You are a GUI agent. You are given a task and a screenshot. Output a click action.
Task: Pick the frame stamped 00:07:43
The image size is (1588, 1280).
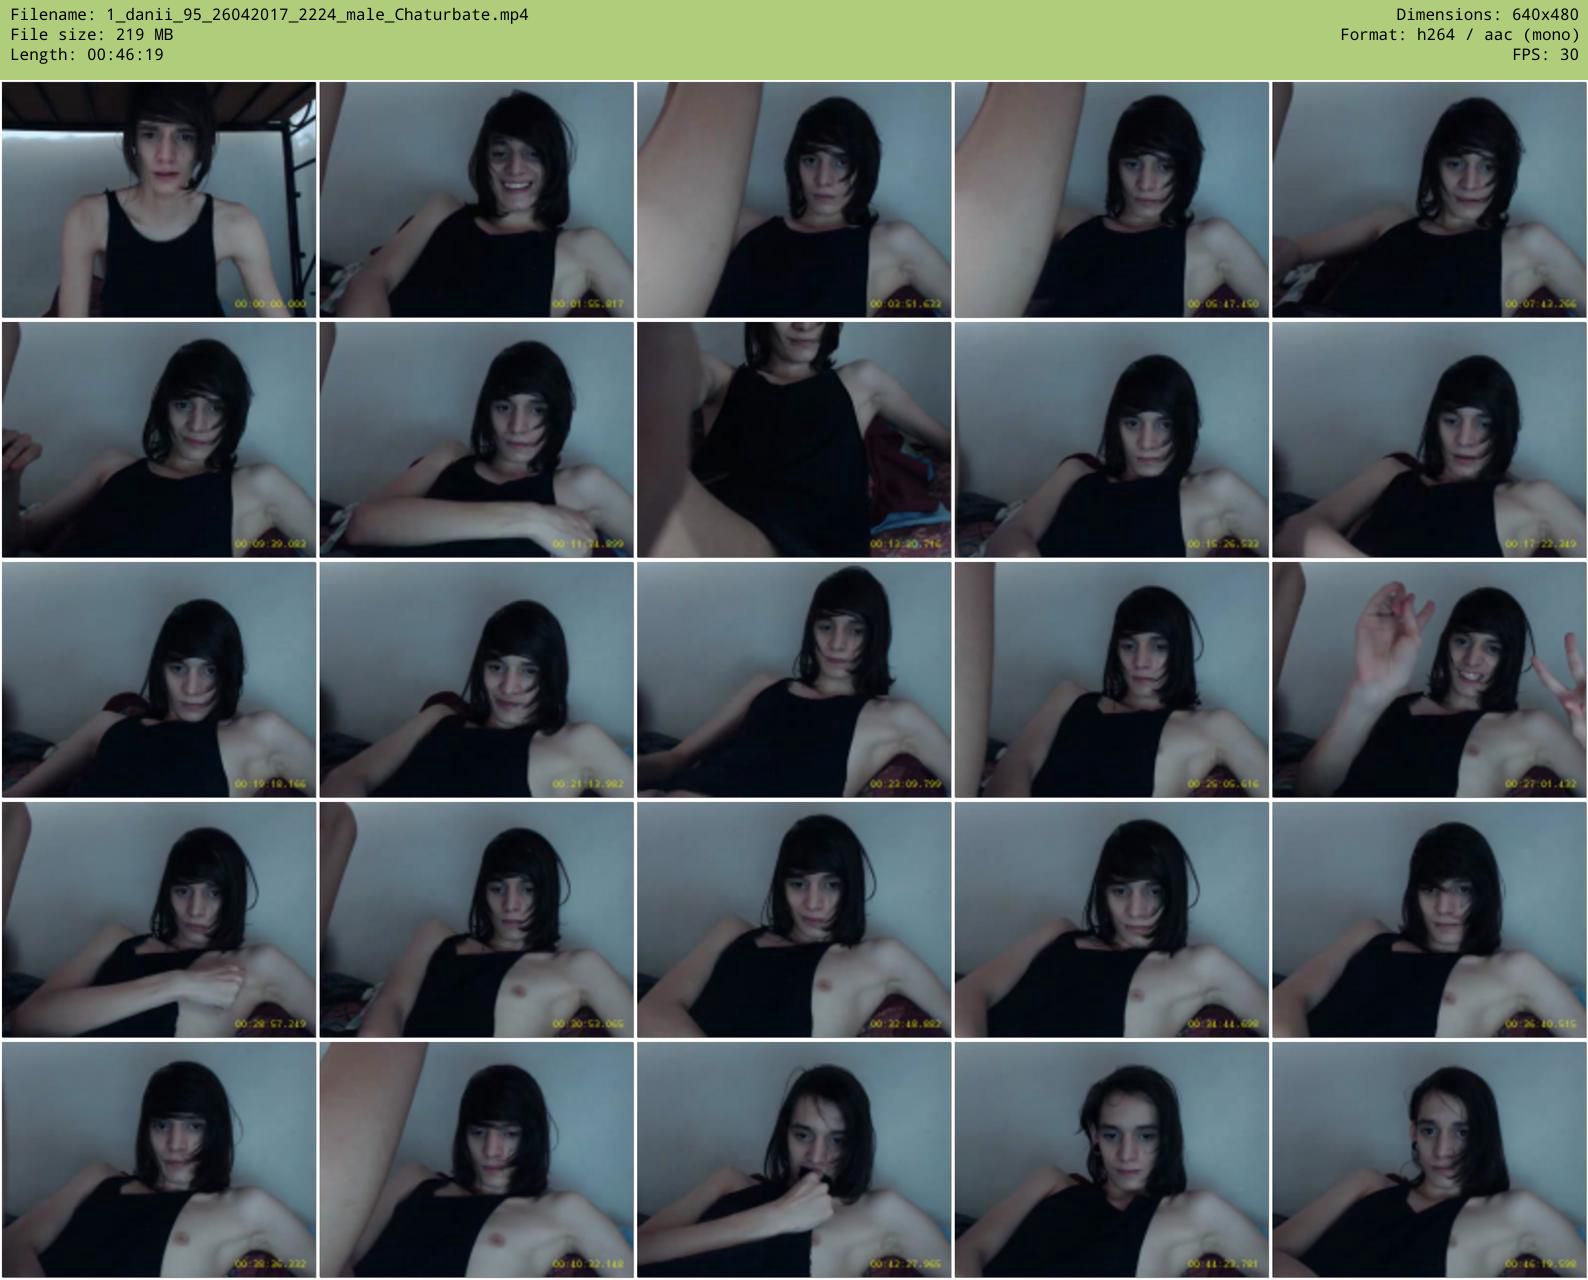(x=1429, y=200)
